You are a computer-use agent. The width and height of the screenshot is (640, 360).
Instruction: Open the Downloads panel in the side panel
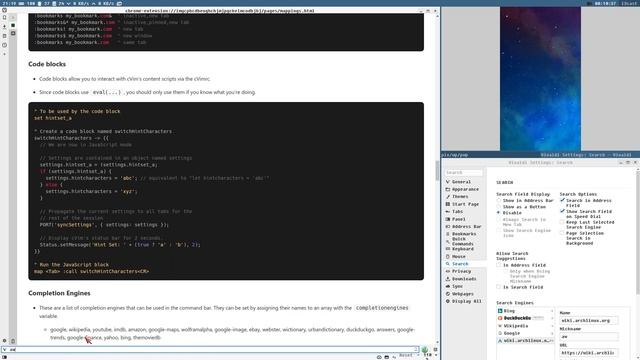(x=4, y=27)
